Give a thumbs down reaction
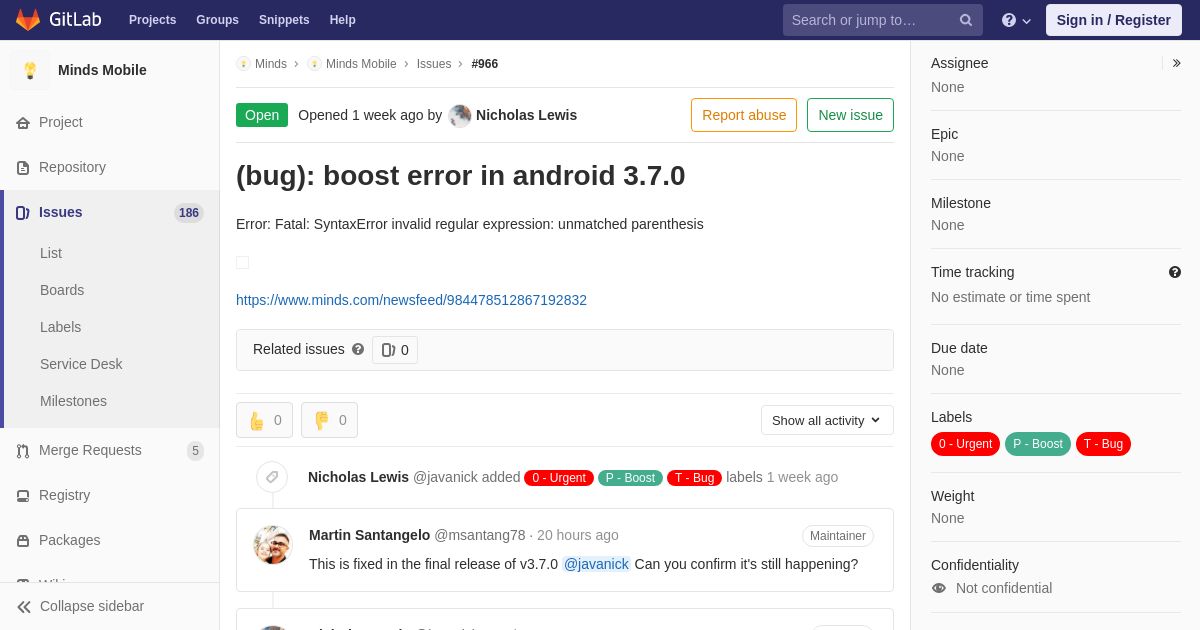1200x630 pixels. pos(329,420)
